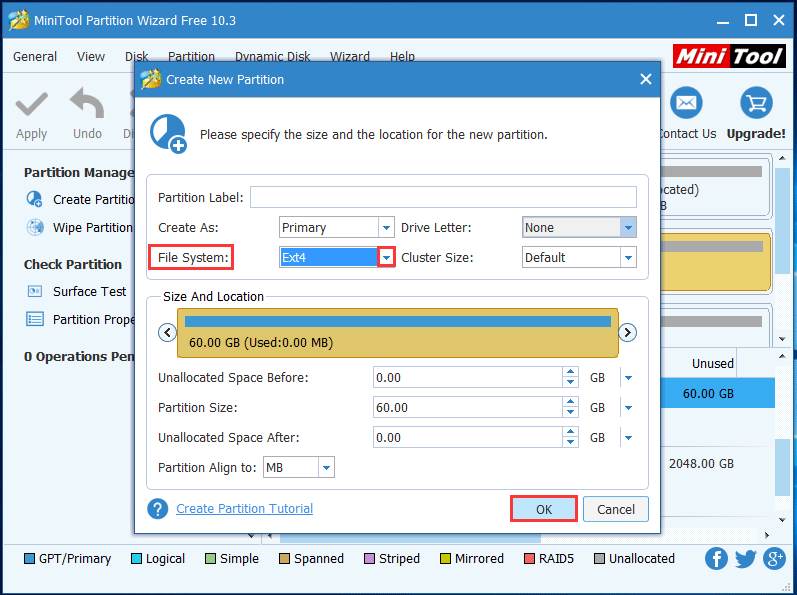Decrease the Partition Size value

(570, 413)
